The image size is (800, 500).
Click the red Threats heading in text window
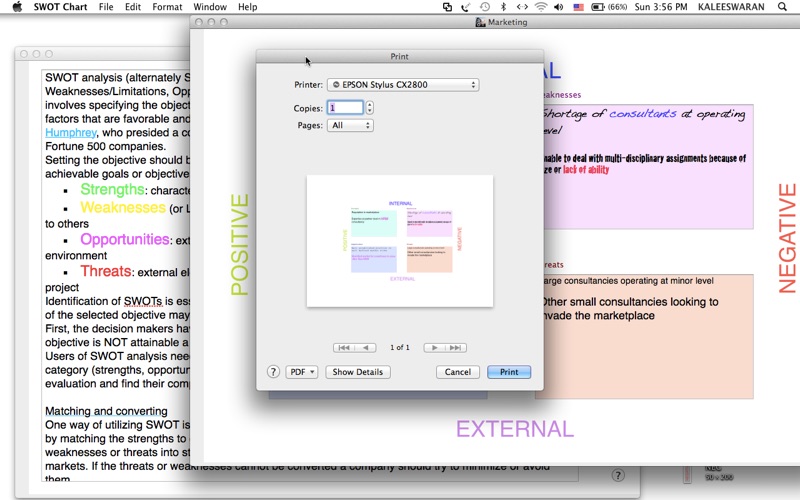106,271
